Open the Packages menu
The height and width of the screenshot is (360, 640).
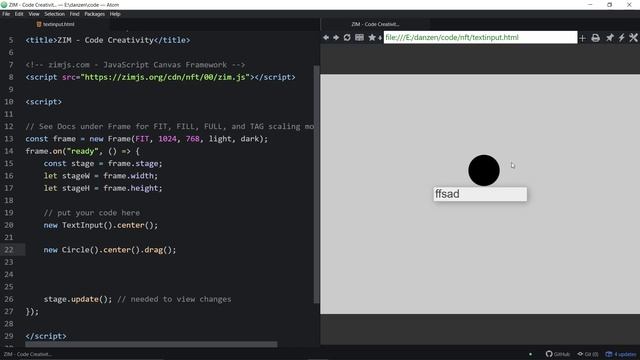pyautogui.click(x=95, y=14)
